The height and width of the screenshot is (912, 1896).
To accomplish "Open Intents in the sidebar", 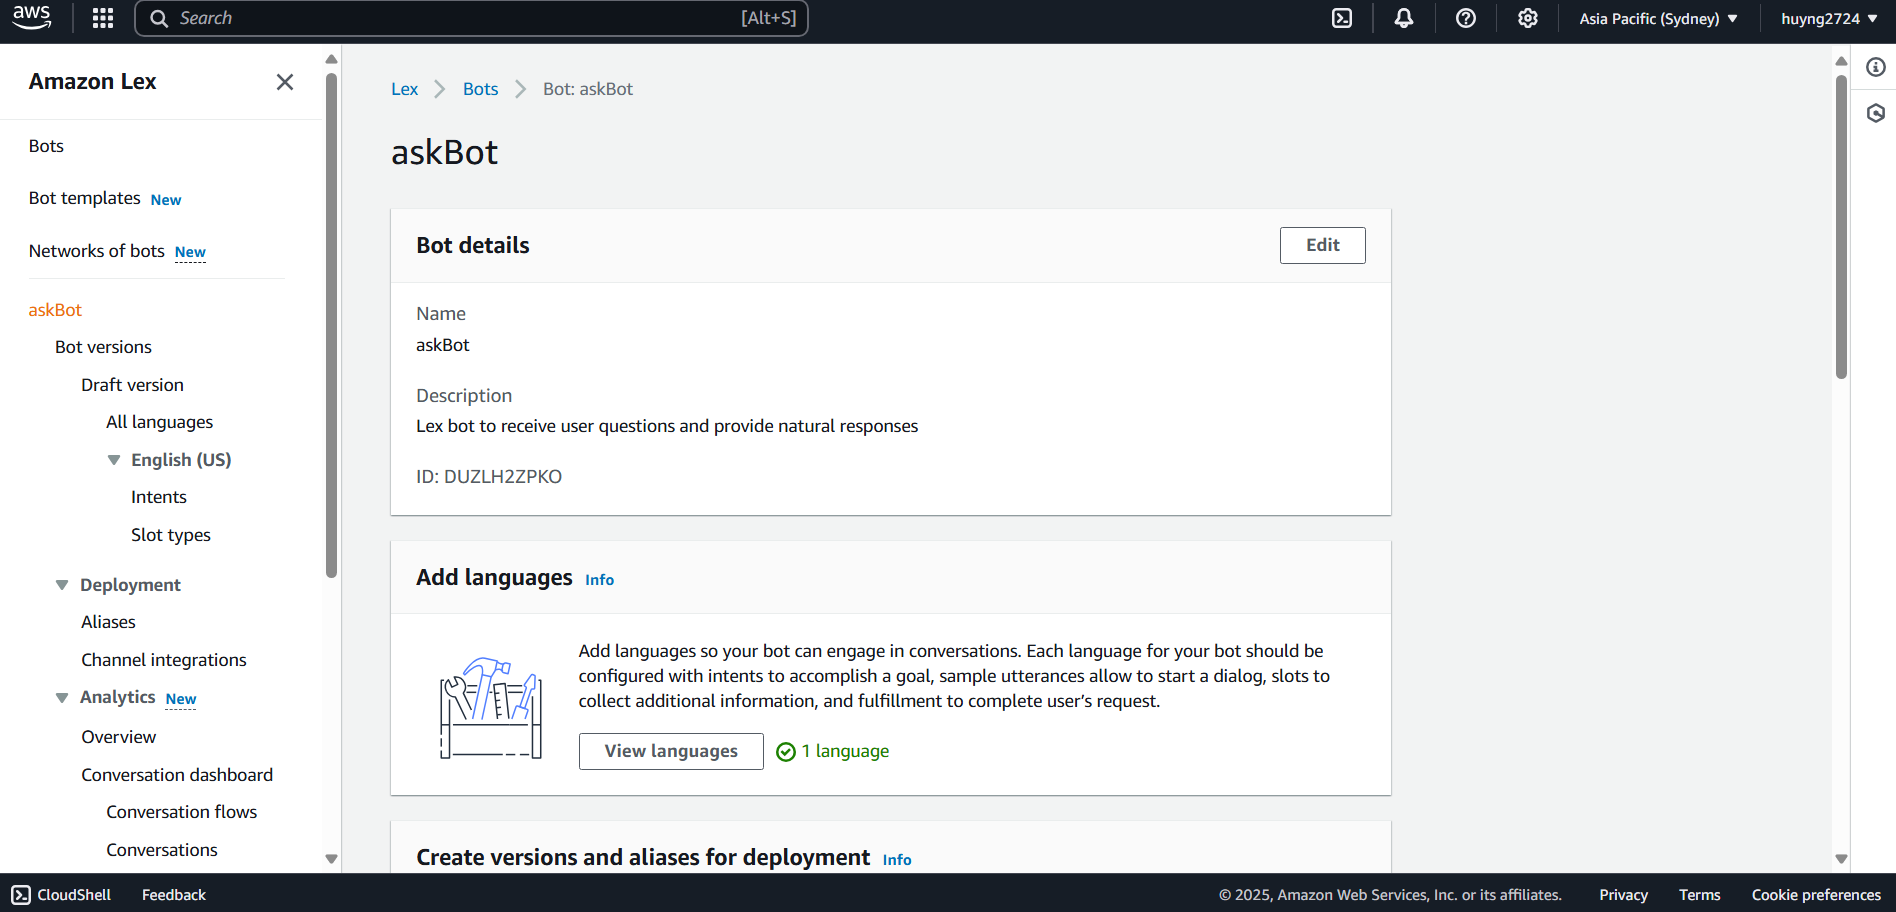I will [x=158, y=497].
